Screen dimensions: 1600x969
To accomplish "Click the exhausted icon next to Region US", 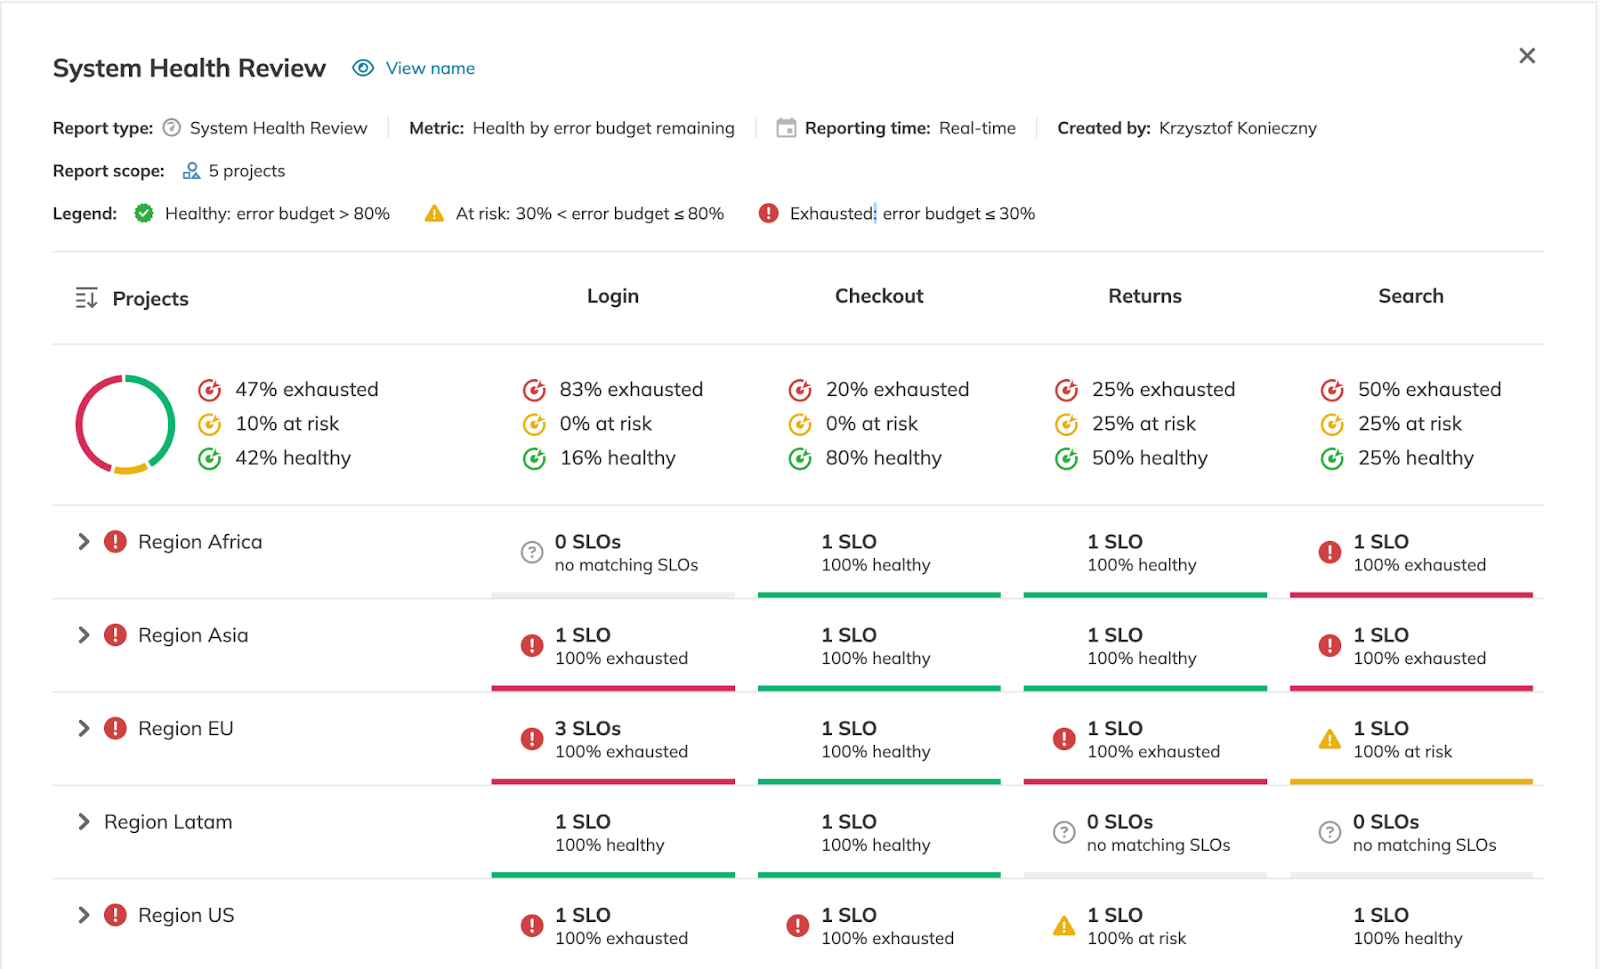I will click(x=114, y=914).
